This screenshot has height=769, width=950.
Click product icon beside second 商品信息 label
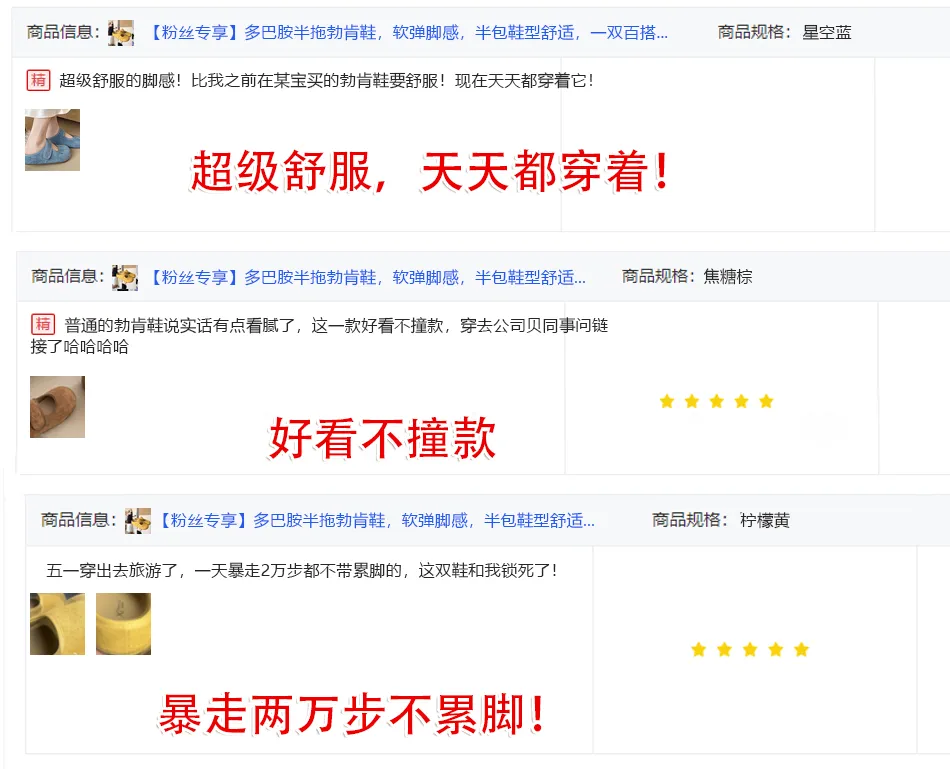tap(125, 278)
